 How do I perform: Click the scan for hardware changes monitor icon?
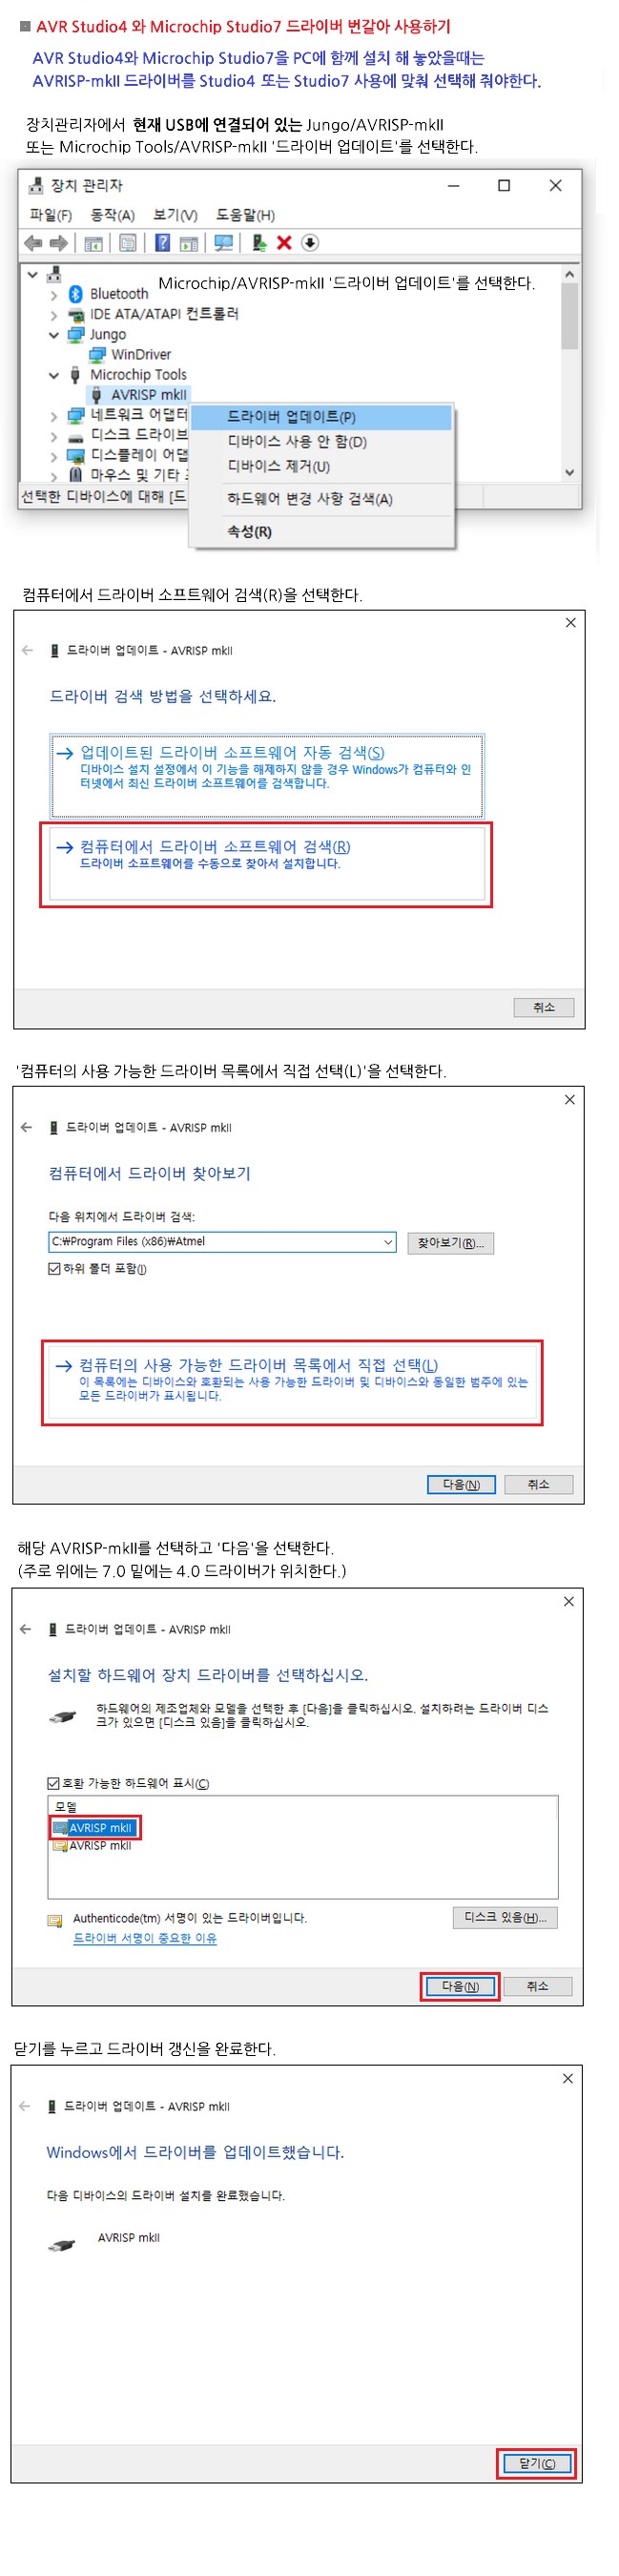pos(222,243)
